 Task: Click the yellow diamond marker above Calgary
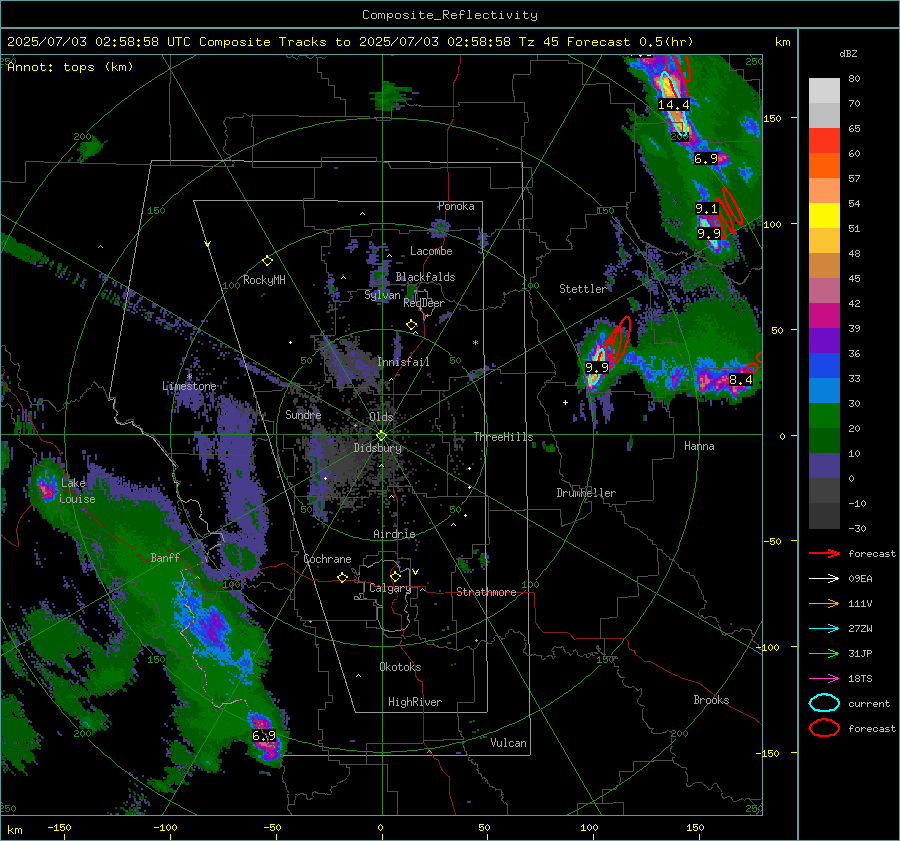coord(395,576)
